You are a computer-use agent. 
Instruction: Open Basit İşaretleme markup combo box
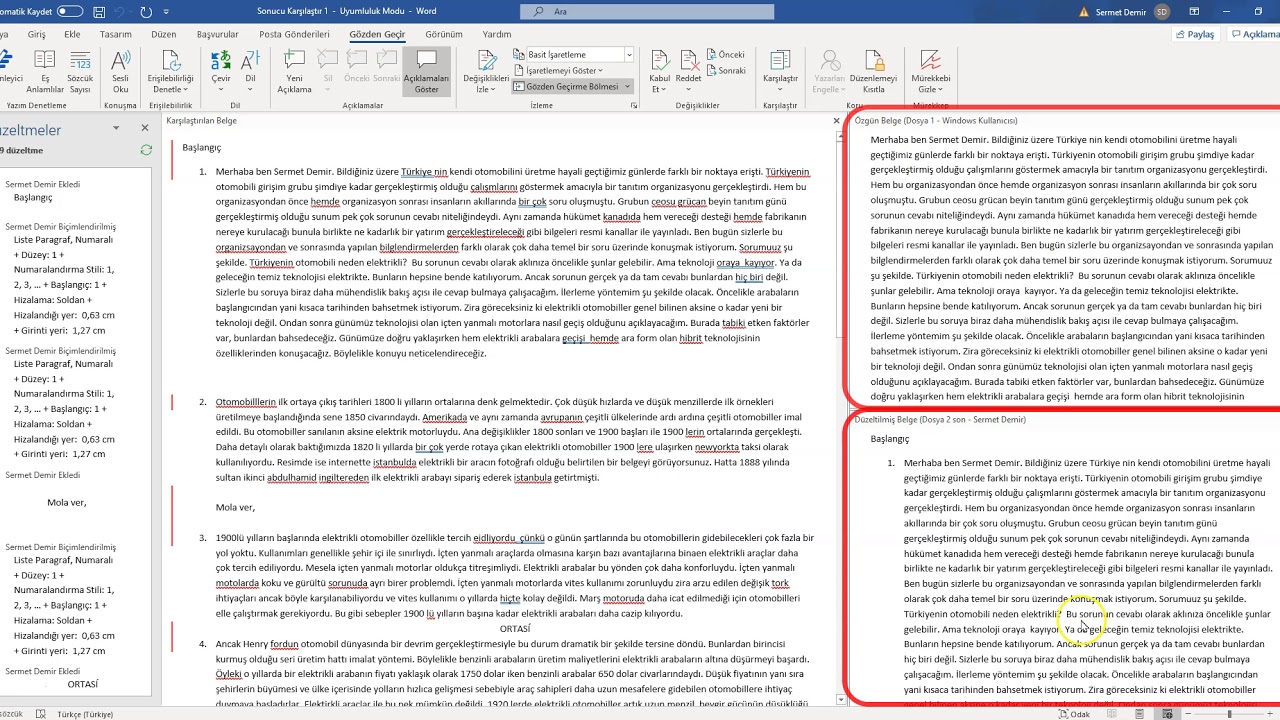(573, 54)
